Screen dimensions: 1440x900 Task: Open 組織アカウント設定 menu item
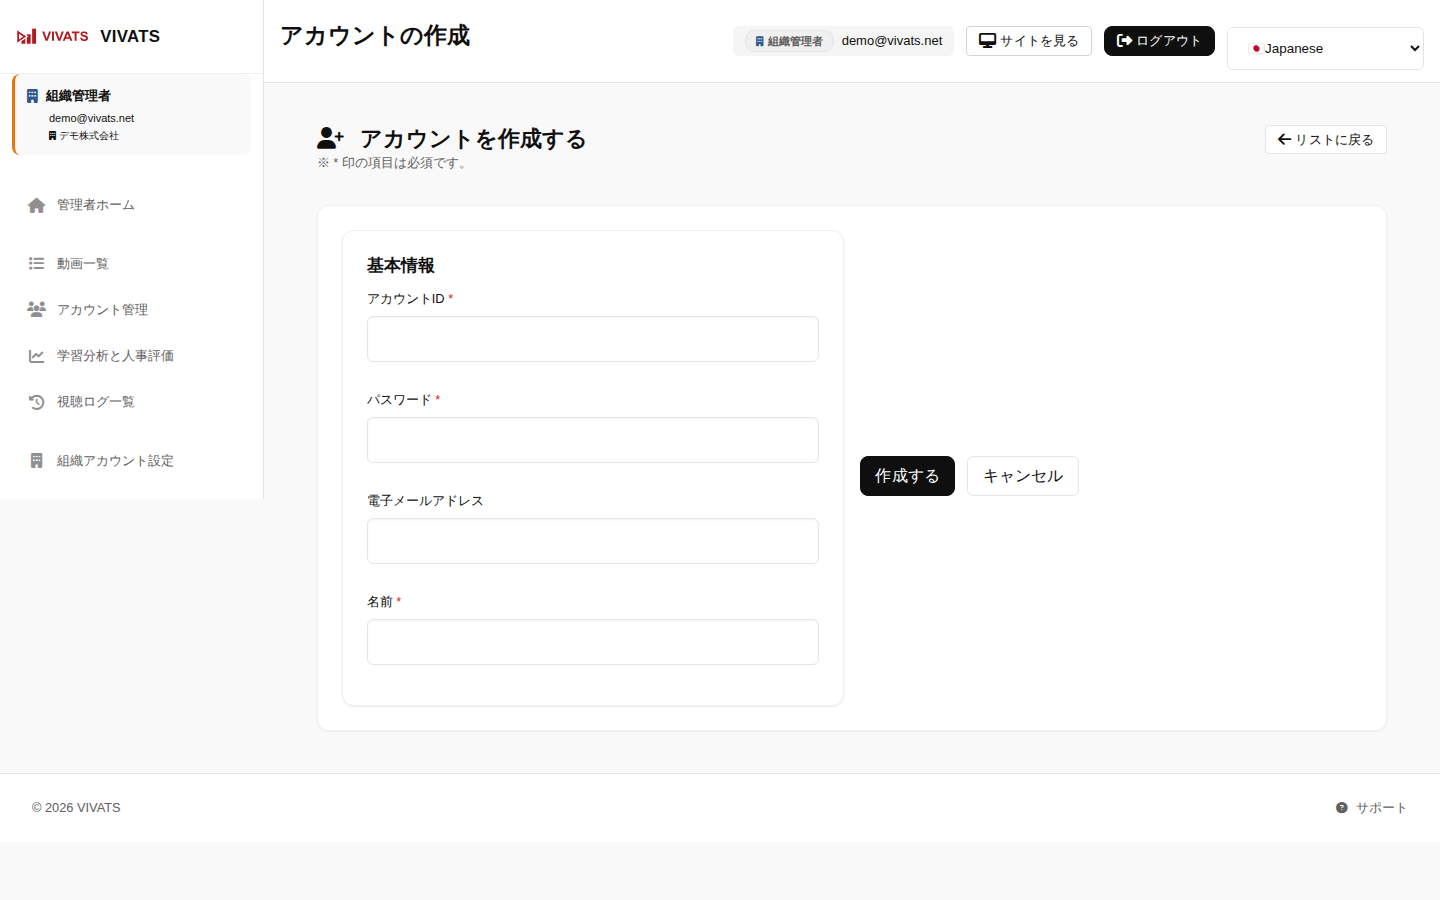131,461
